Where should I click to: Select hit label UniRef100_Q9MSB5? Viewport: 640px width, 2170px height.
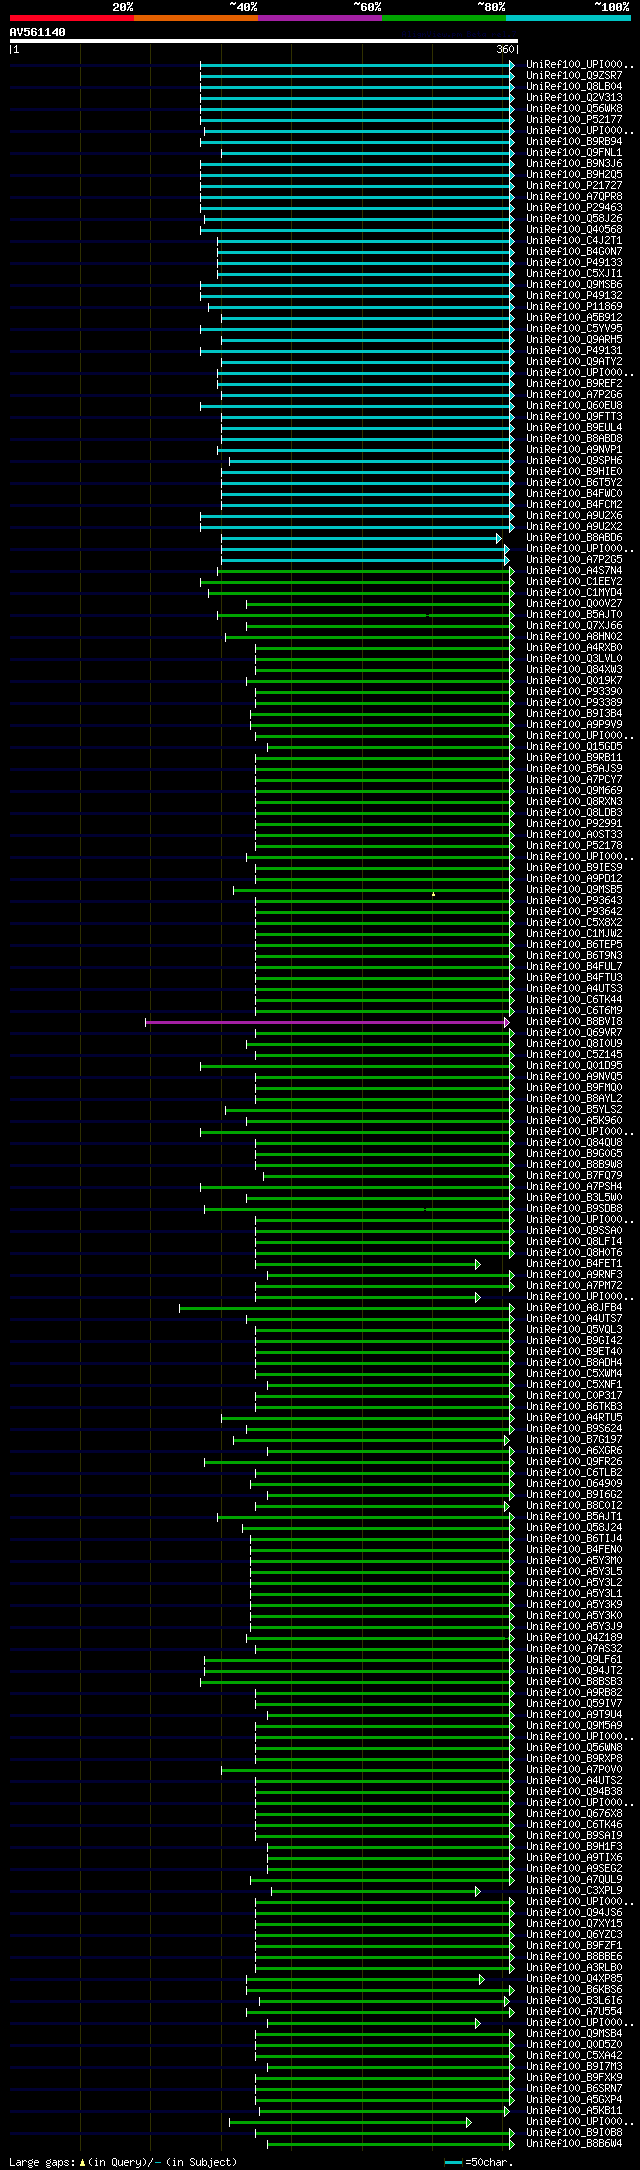pos(574,889)
